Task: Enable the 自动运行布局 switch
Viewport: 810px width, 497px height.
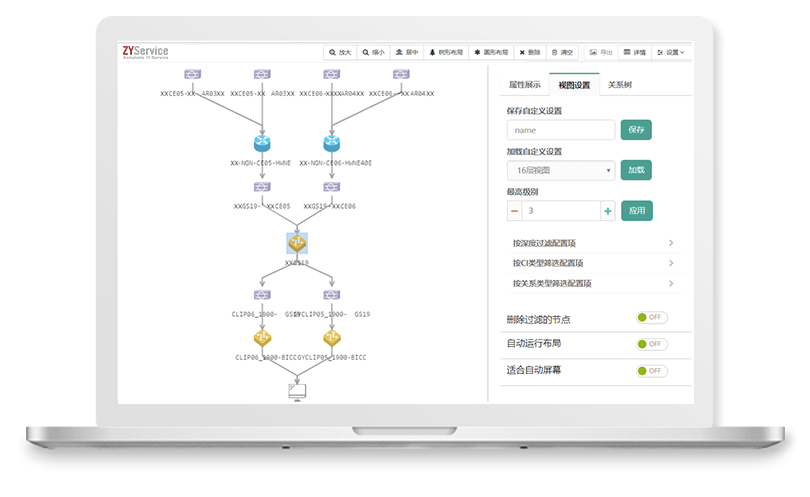Action: (650, 343)
